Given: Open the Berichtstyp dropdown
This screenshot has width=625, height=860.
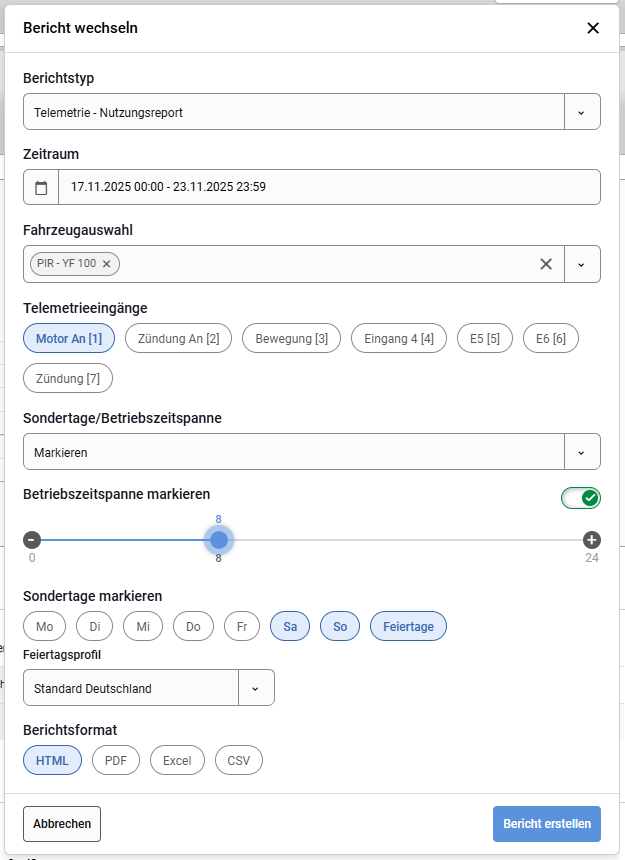Looking at the screenshot, I should pyautogui.click(x=582, y=112).
